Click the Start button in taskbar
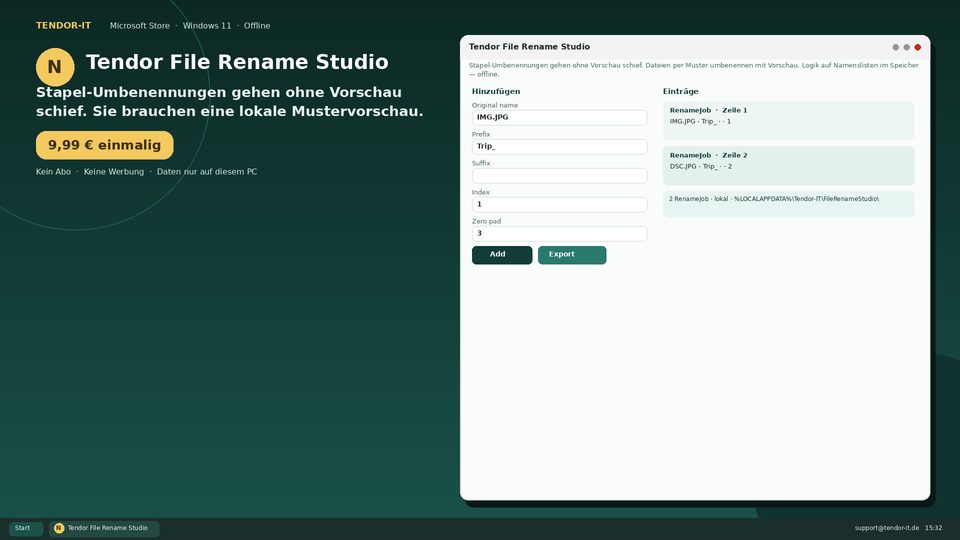The image size is (960, 540). click(26, 528)
